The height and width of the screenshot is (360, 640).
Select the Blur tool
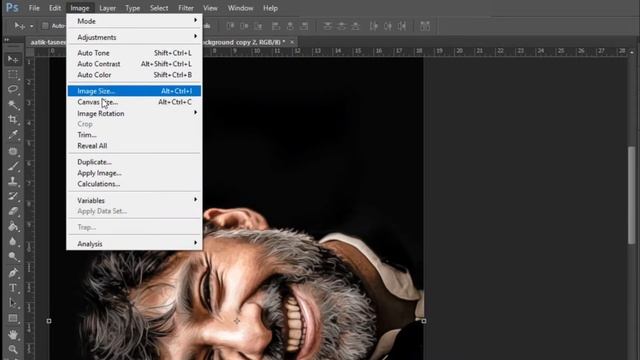coord(13,242)
